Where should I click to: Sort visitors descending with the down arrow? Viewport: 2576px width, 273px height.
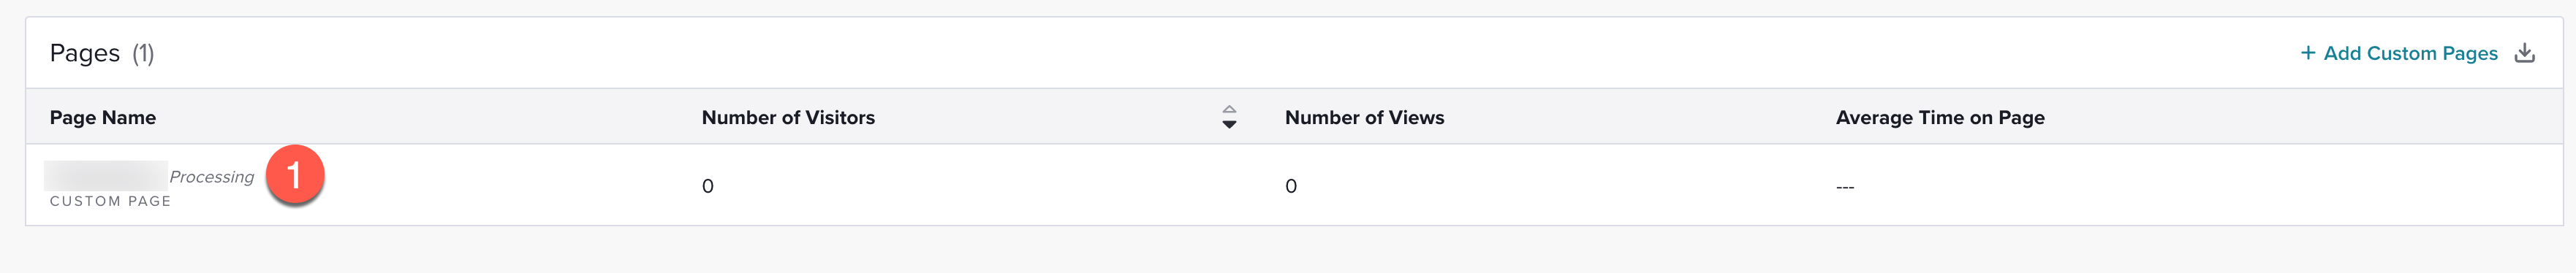[x=1229, y=125]
